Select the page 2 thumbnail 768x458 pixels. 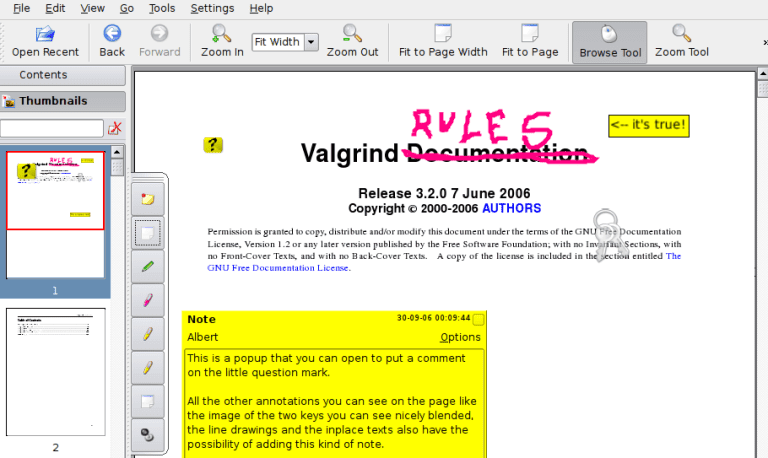pyautogui.click(x=55, y=371)
